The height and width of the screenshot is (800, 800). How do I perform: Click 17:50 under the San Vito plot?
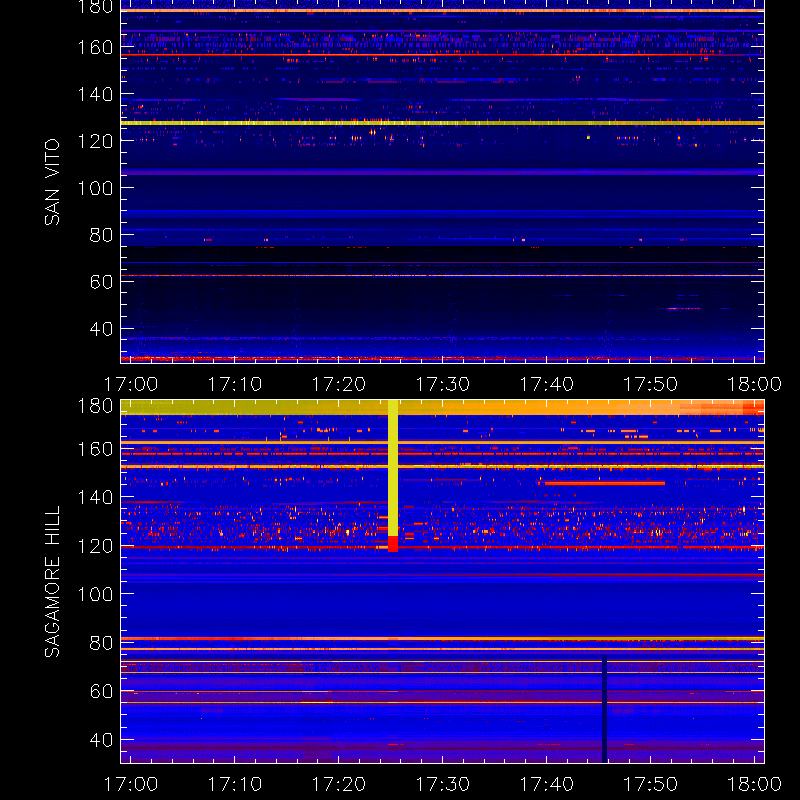(651, 384)
